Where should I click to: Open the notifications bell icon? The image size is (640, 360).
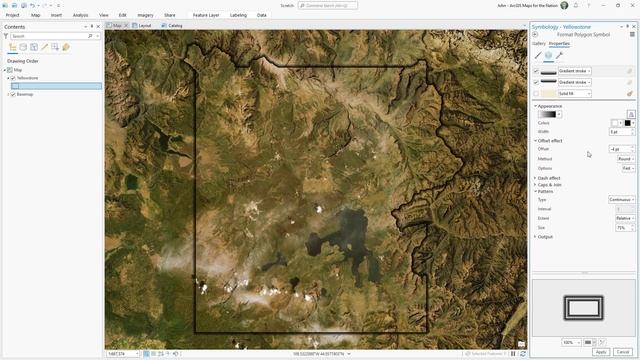click(576, 5)
